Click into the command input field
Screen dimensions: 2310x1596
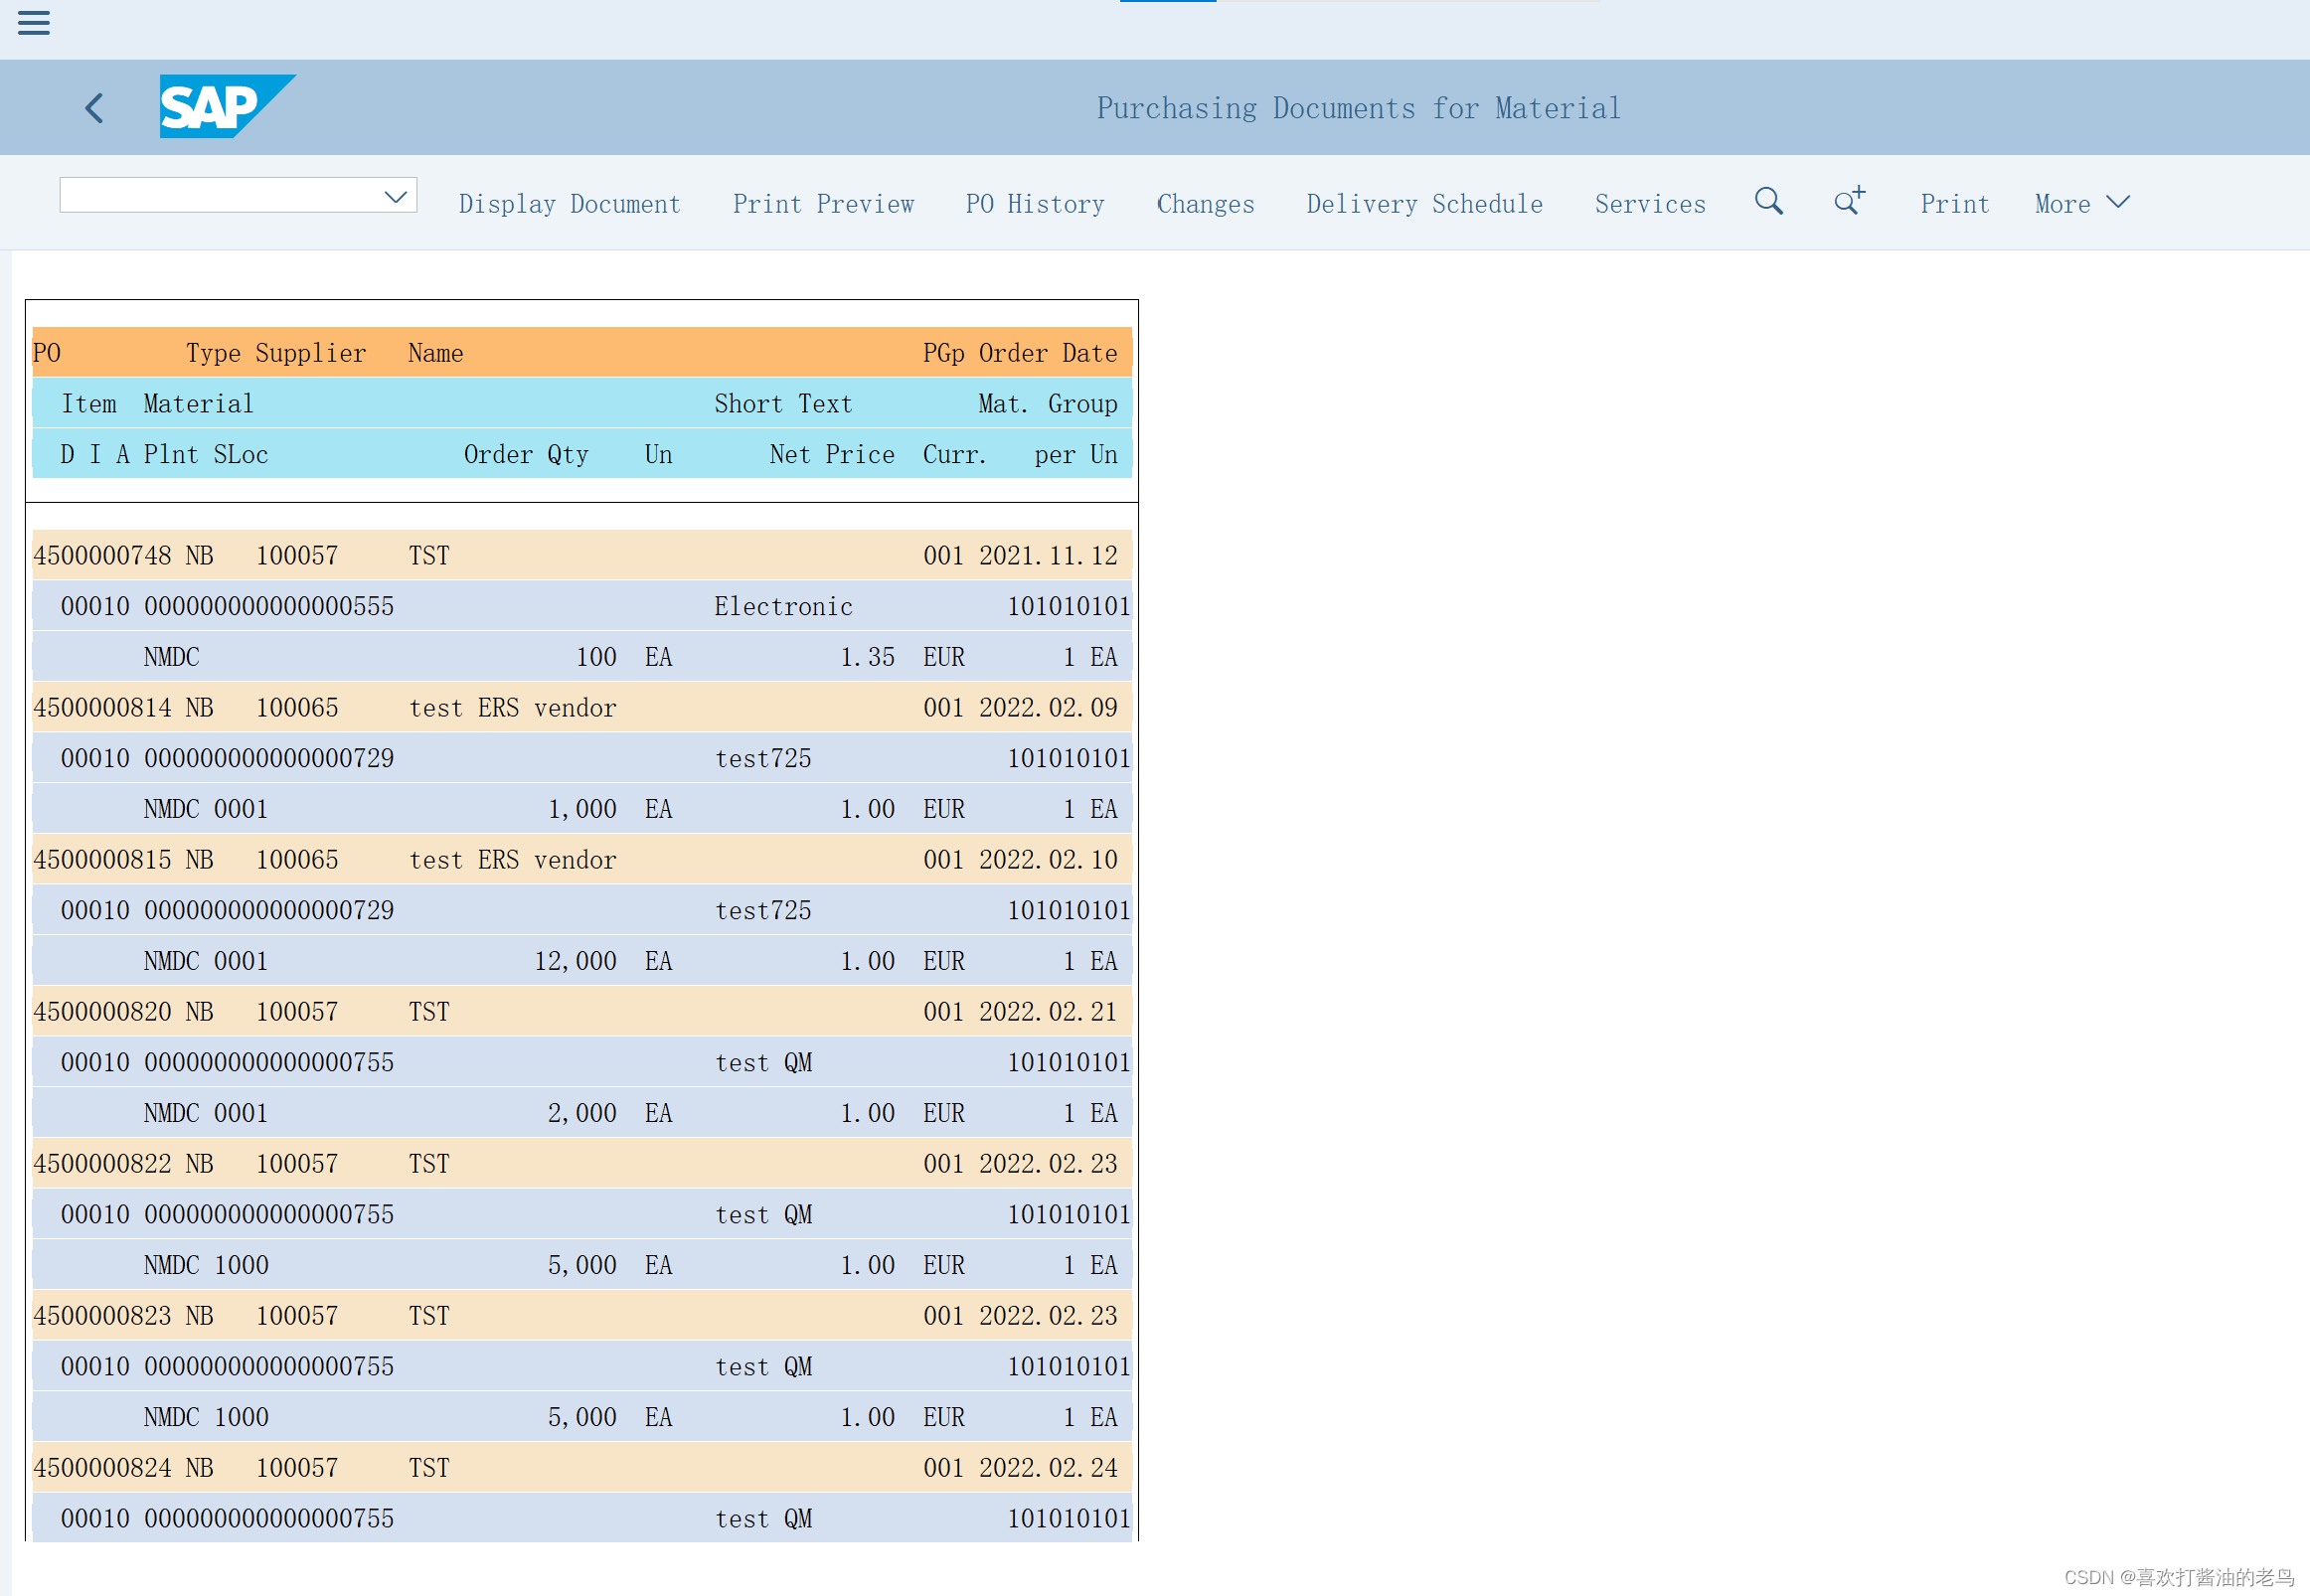220,196
